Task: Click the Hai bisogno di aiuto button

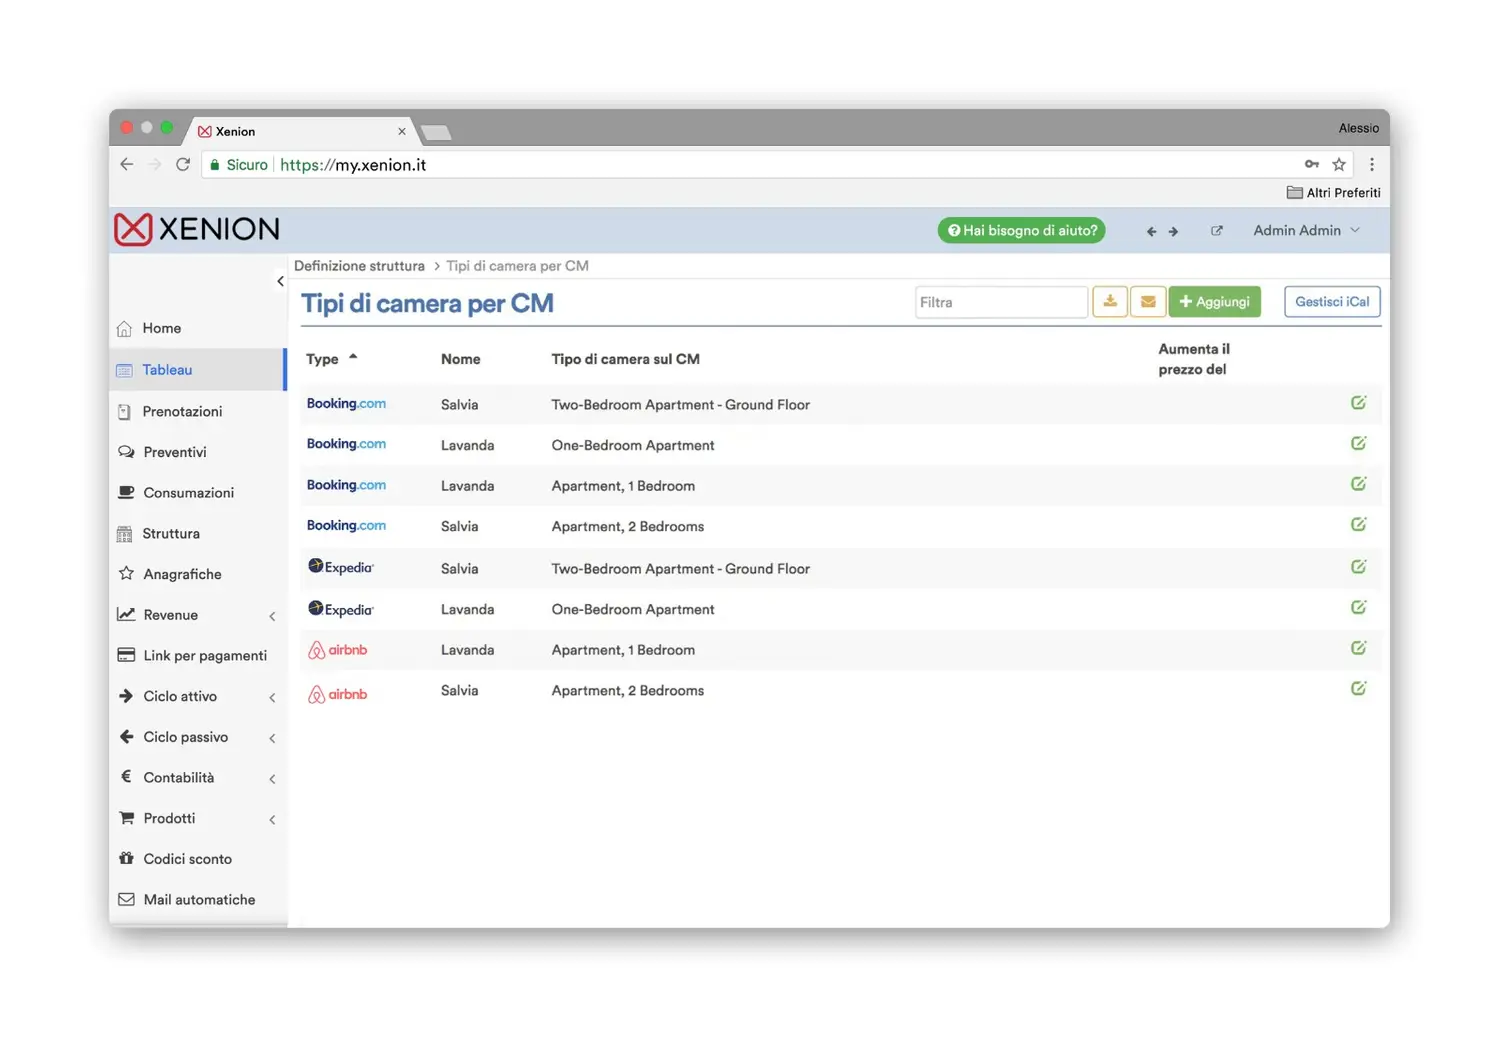Action: [1021, 231]
